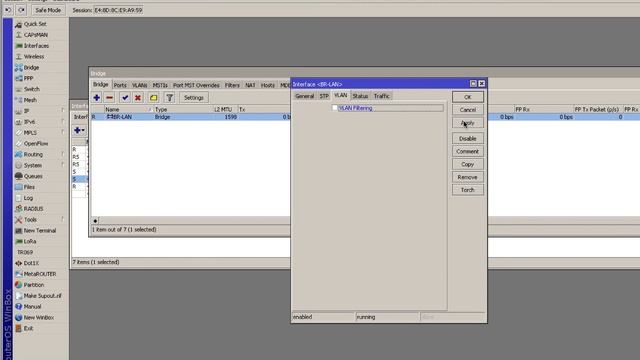Image resolution: width=640 pixels, height=360 pixels.
Task: Click Copy button in BR-LAN dialog
Action: pyautogui.click(x=468, y=164)
